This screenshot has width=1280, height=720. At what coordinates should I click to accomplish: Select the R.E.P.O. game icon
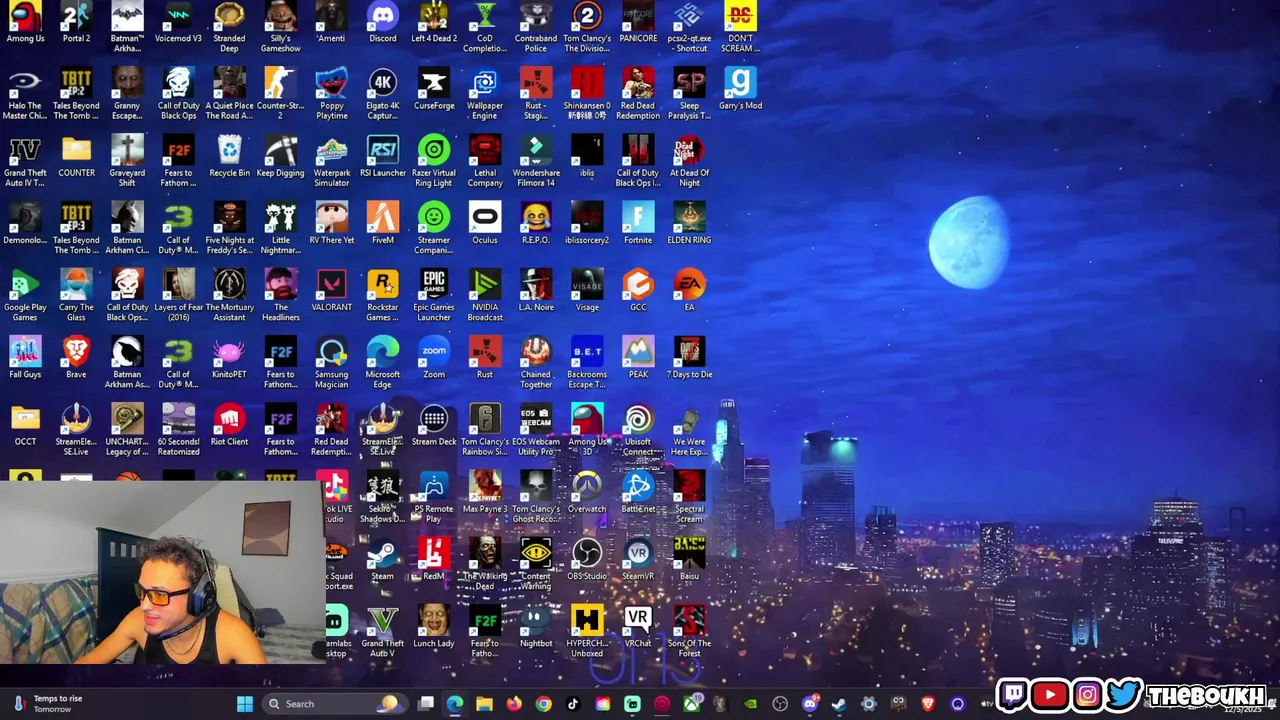tap(536, 224)
